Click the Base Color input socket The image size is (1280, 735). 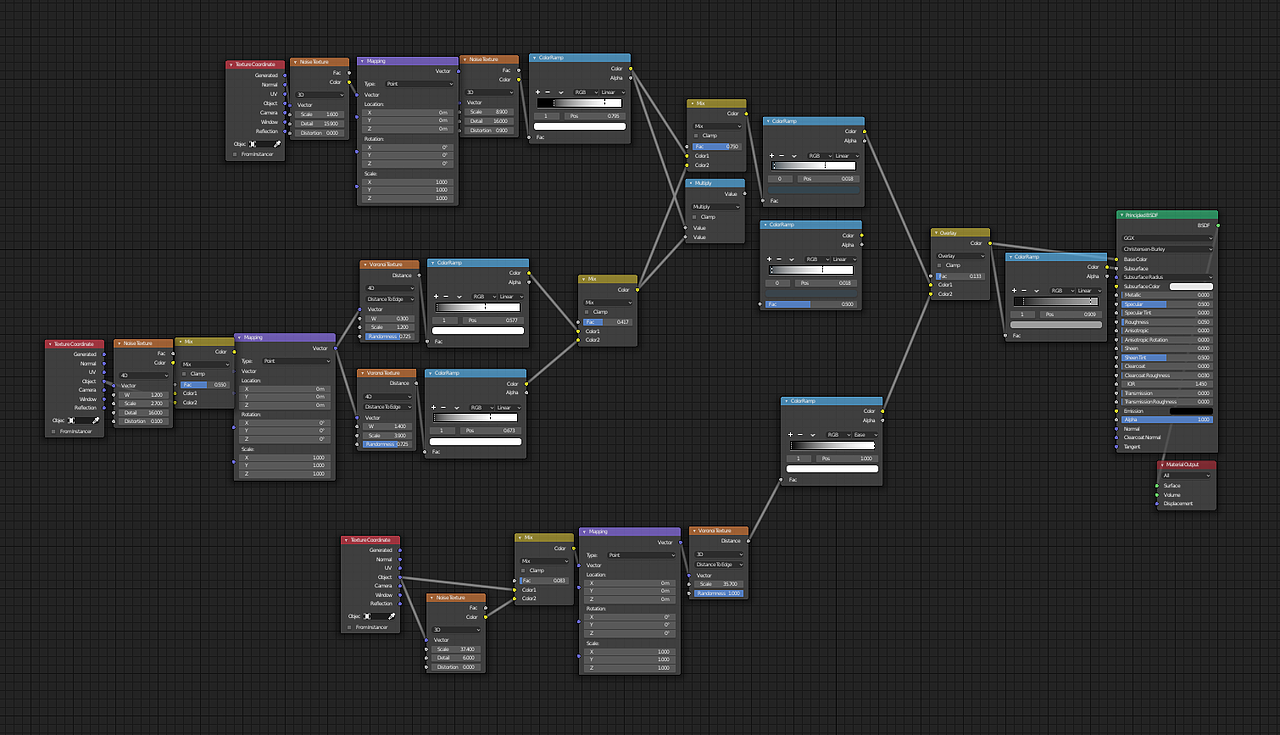click(1117, 259)
